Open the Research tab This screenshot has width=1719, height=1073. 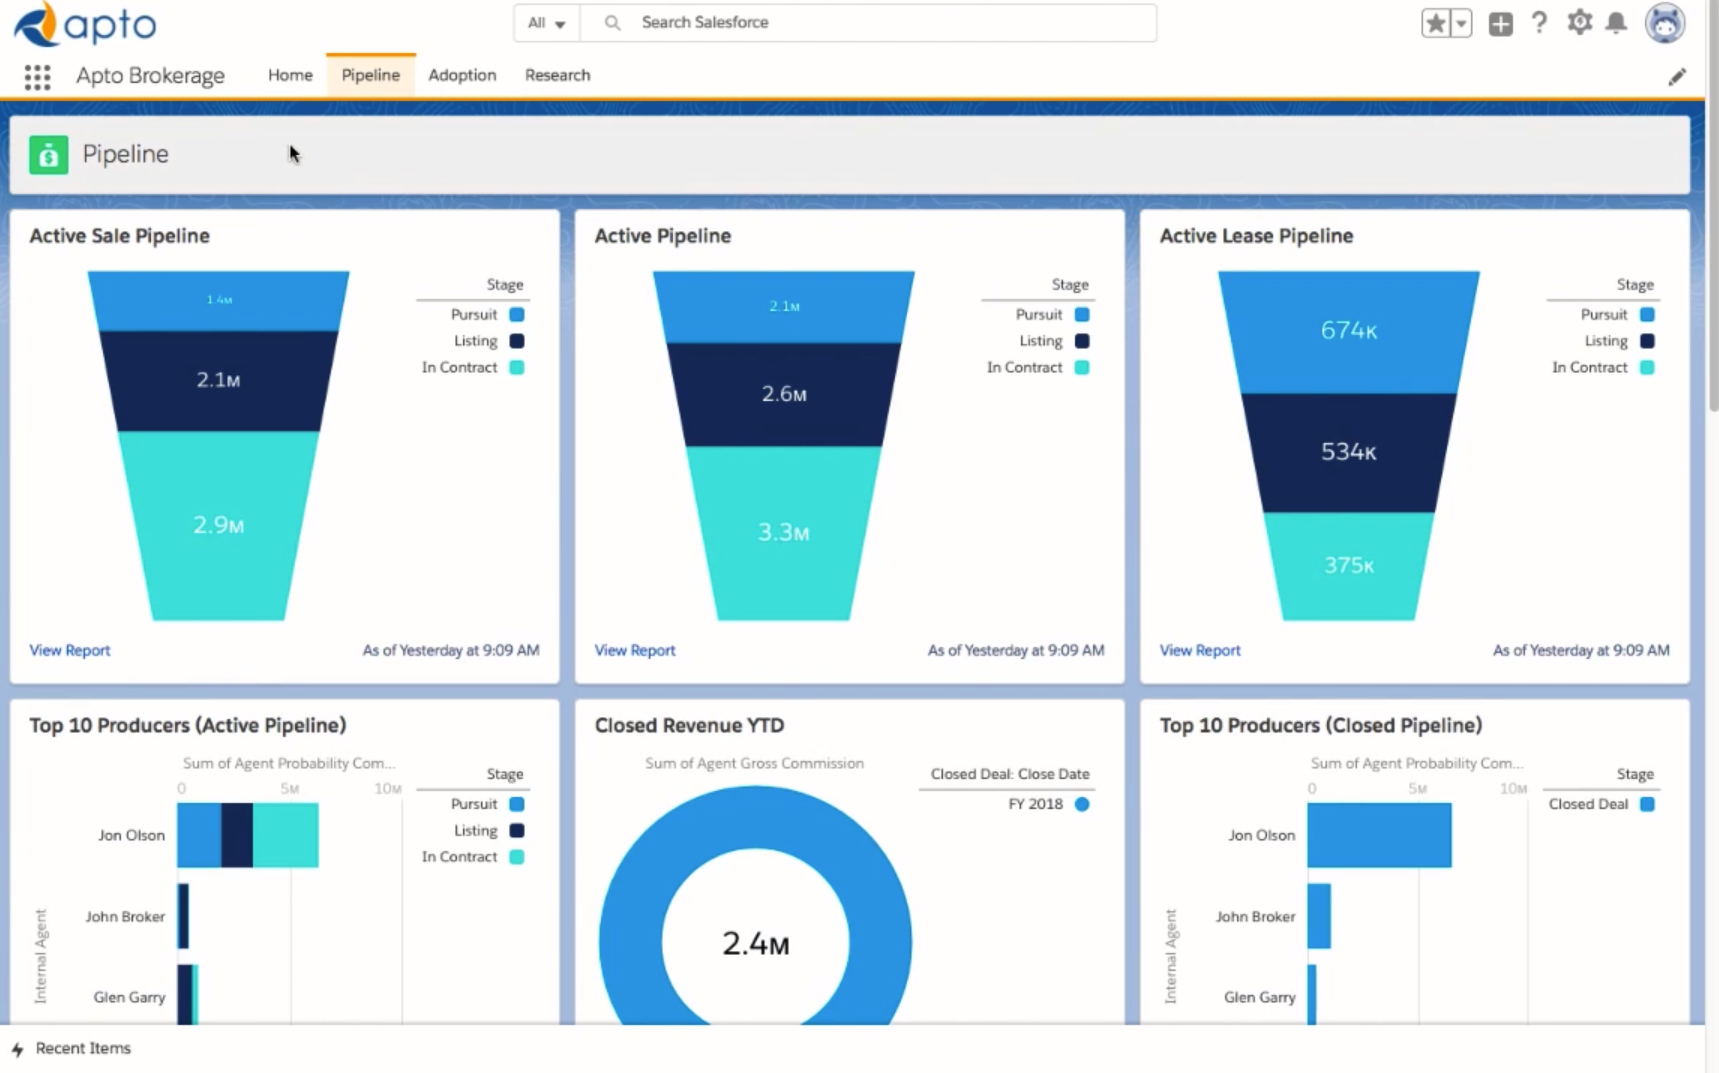tap(557, 75)
